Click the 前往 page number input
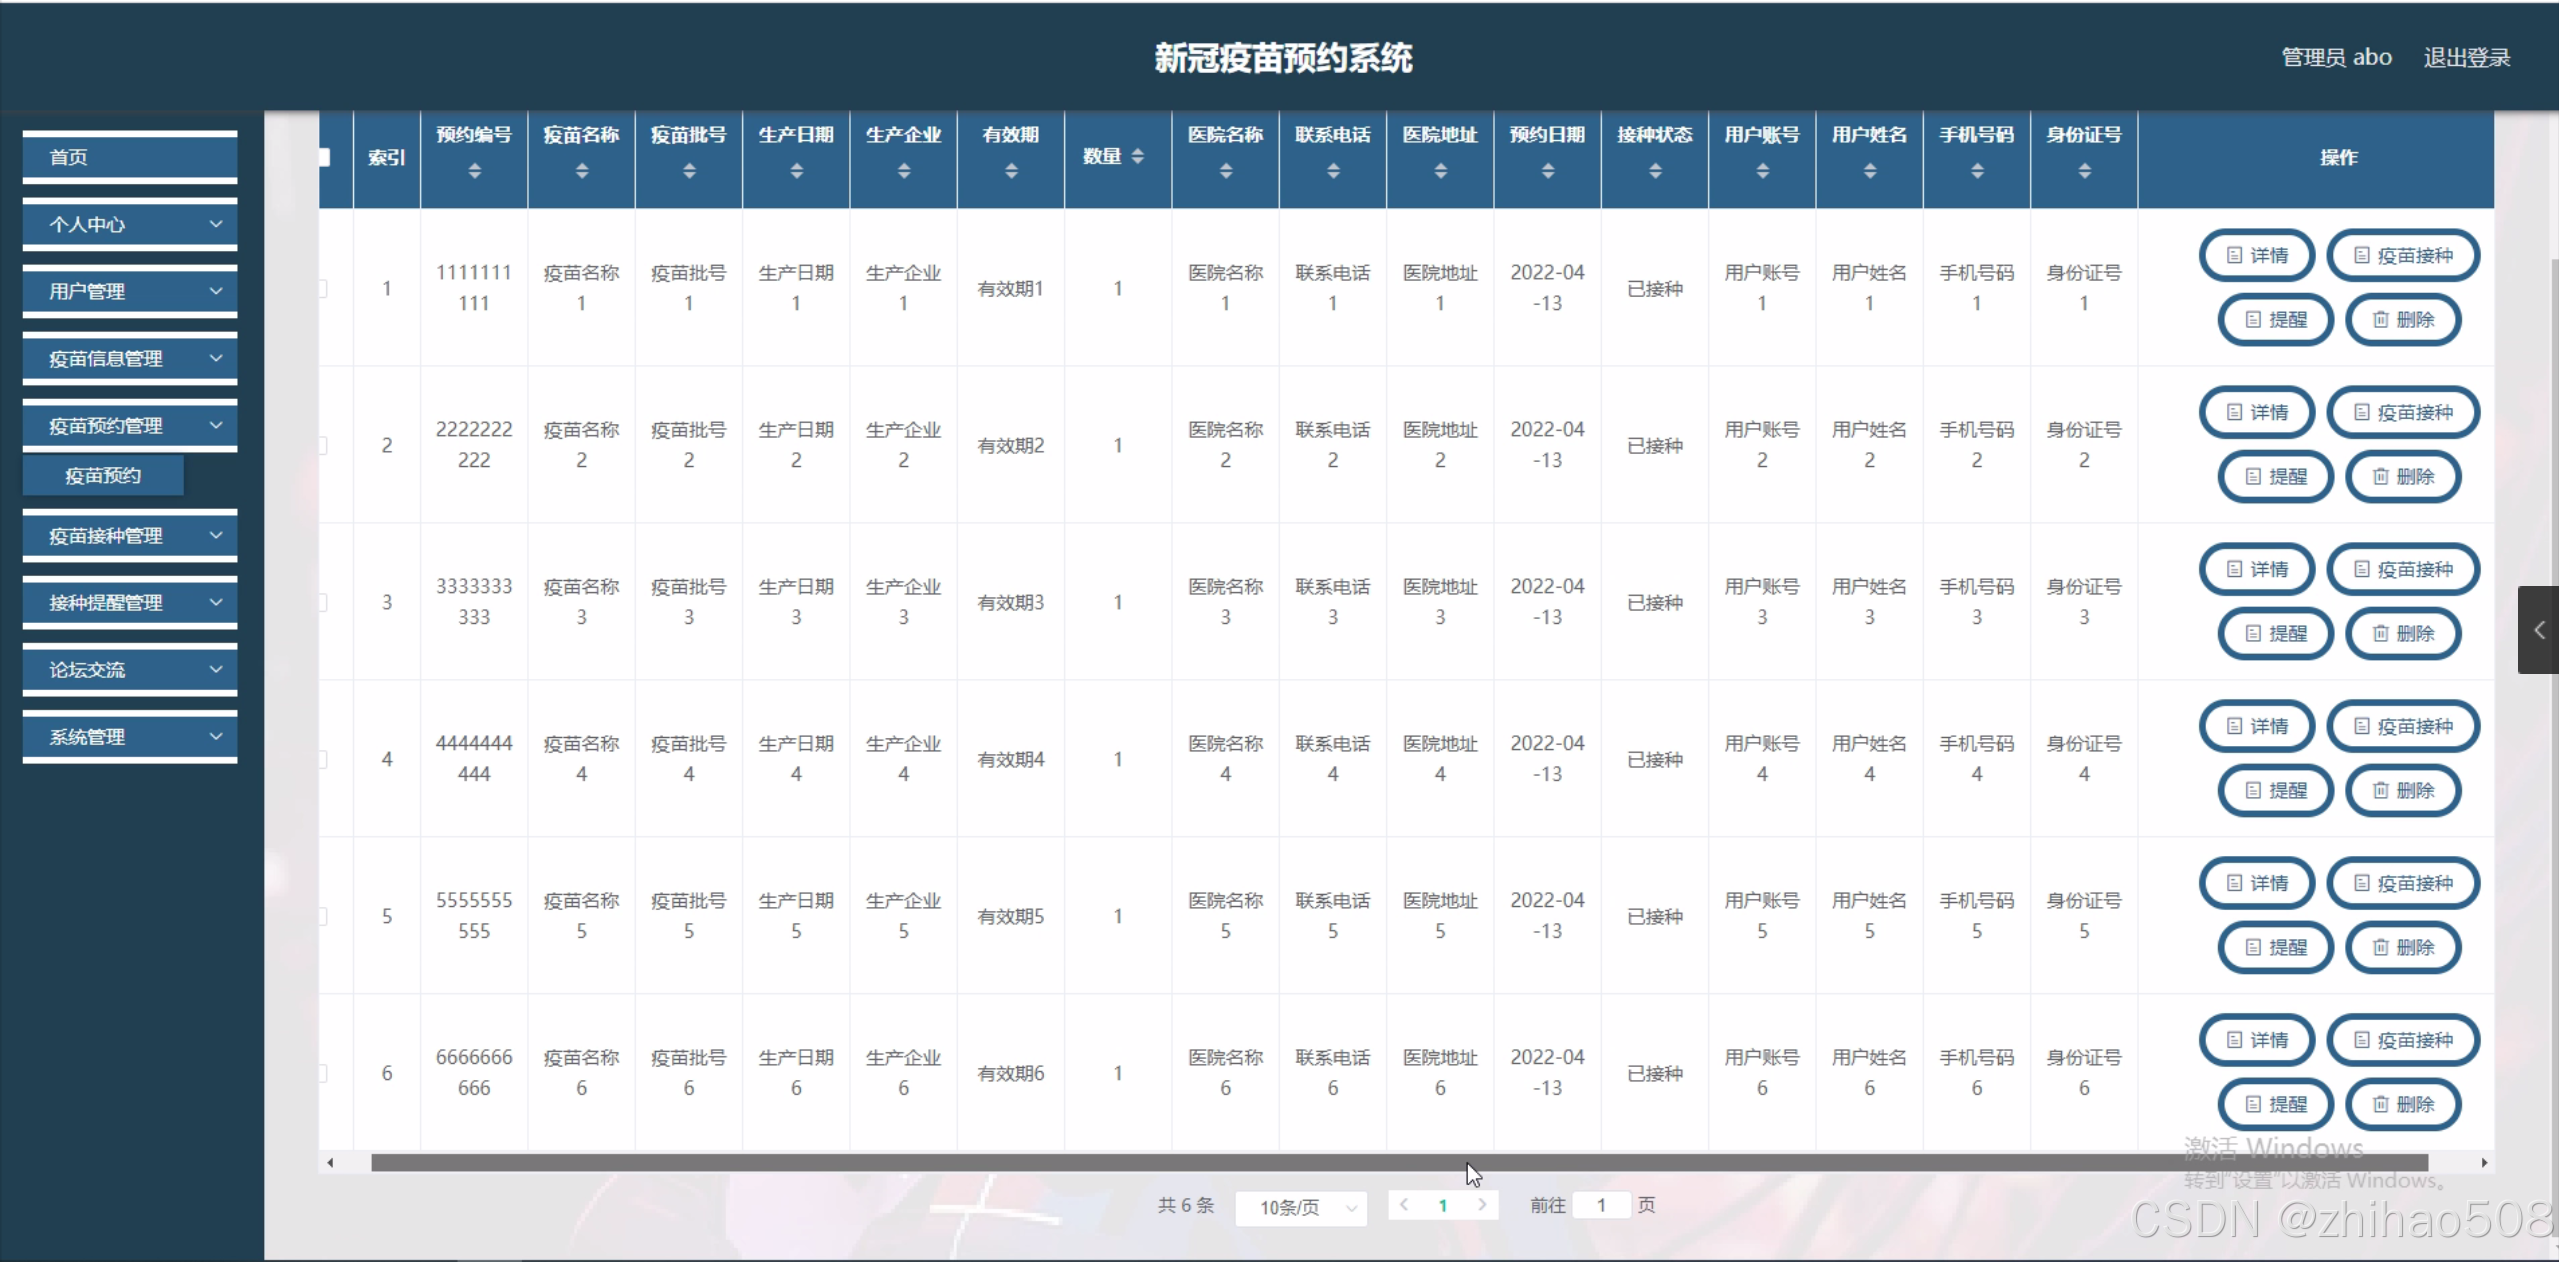Image resolution: width=2559 pixels, height=1262 pixels. coord(1600,1206)
